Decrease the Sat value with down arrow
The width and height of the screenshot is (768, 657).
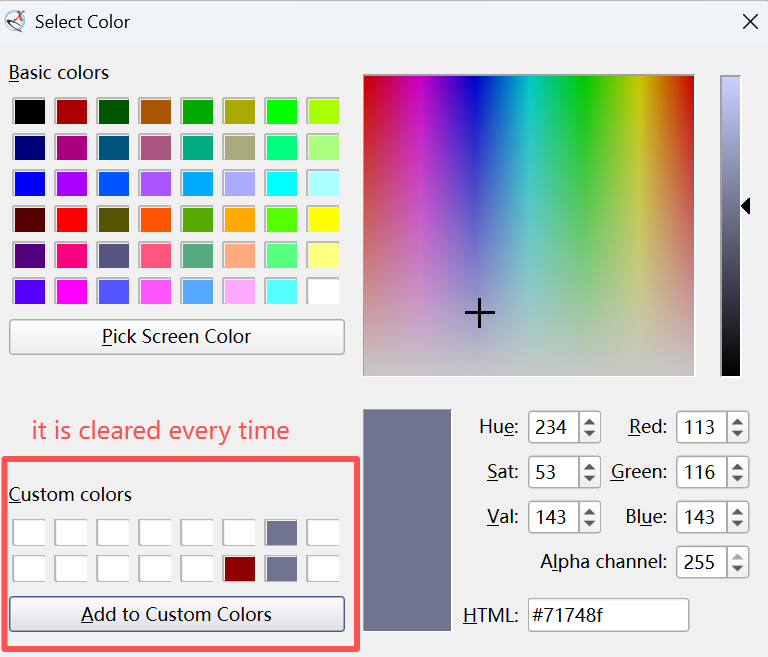coord(590,479)
